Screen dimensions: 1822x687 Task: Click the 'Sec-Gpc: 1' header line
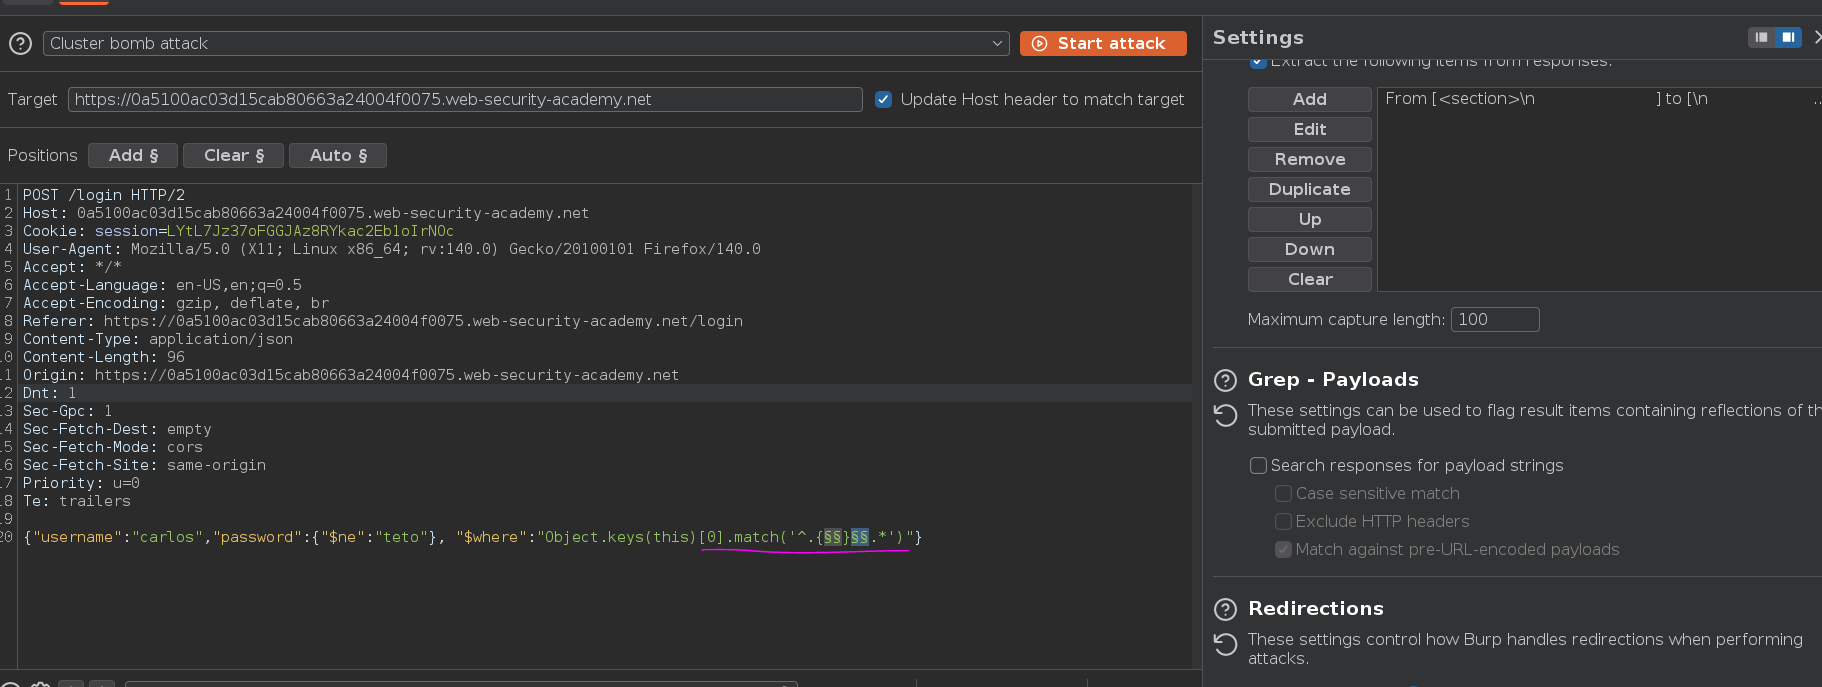pos(68,411)
